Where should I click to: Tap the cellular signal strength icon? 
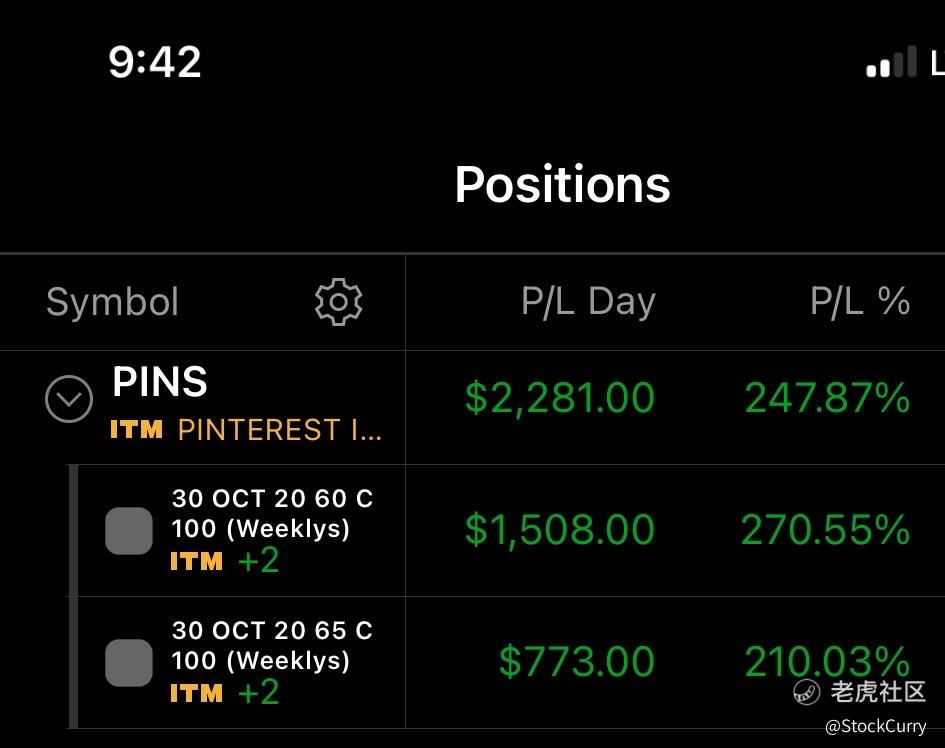[891, 62]
